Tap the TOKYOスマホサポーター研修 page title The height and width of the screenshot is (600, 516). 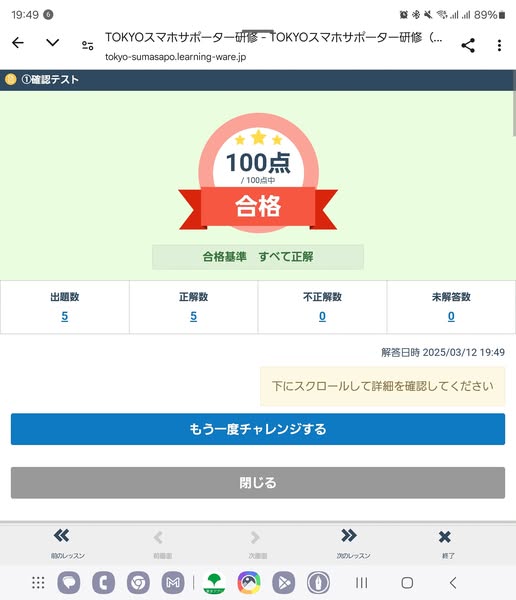tap(273, 38)
